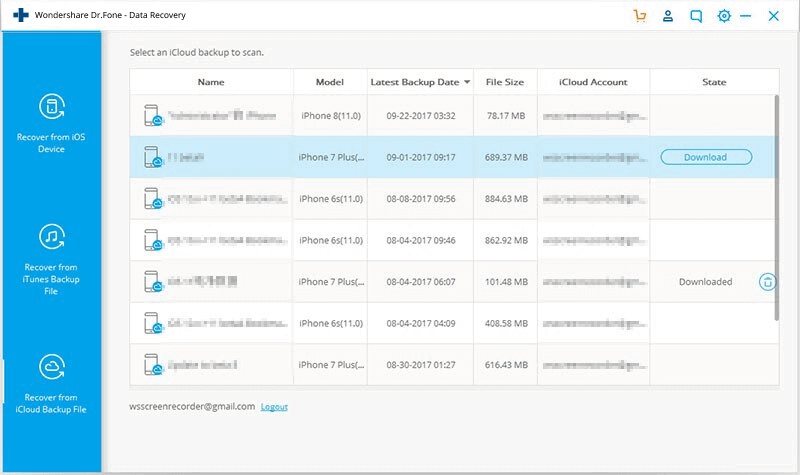Screen dimensions: 800x475
Task: Open the settings gear icon
Action: coord(724,16)
